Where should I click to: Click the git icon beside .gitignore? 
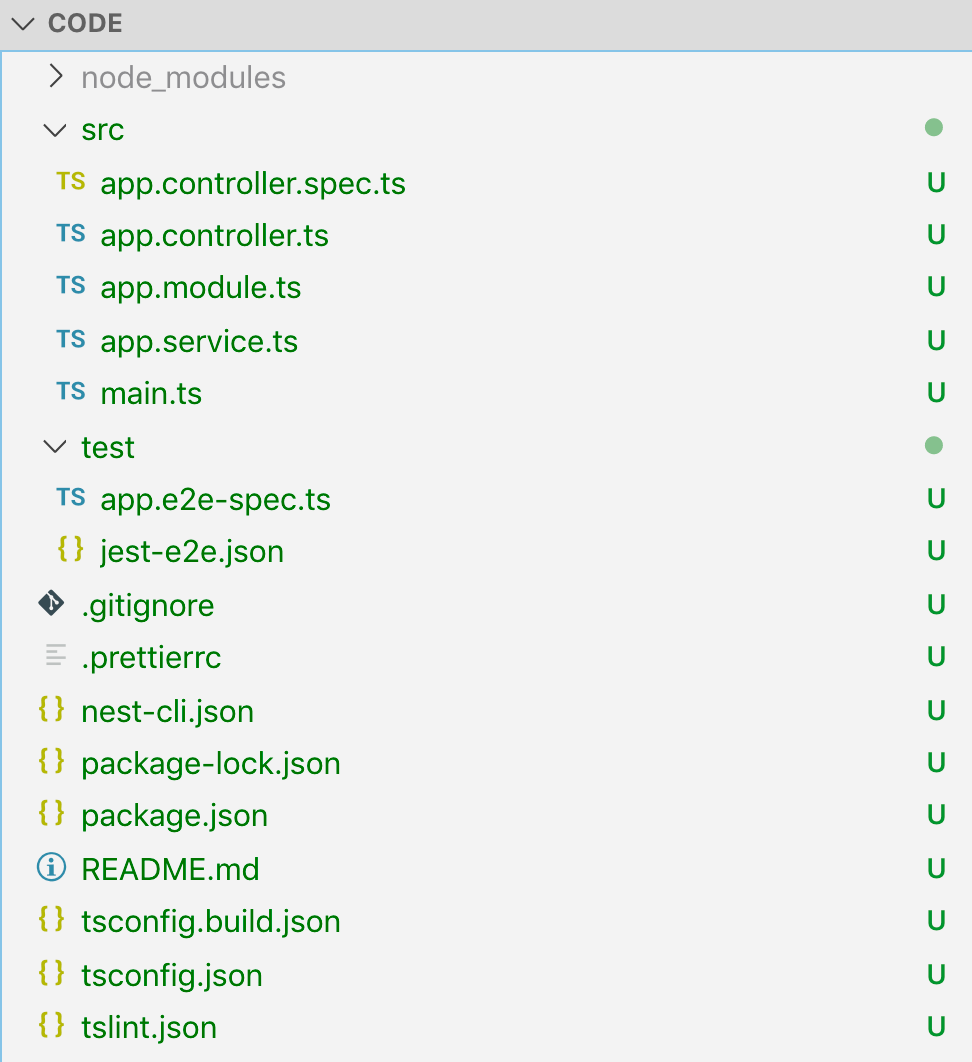[51, 603]
